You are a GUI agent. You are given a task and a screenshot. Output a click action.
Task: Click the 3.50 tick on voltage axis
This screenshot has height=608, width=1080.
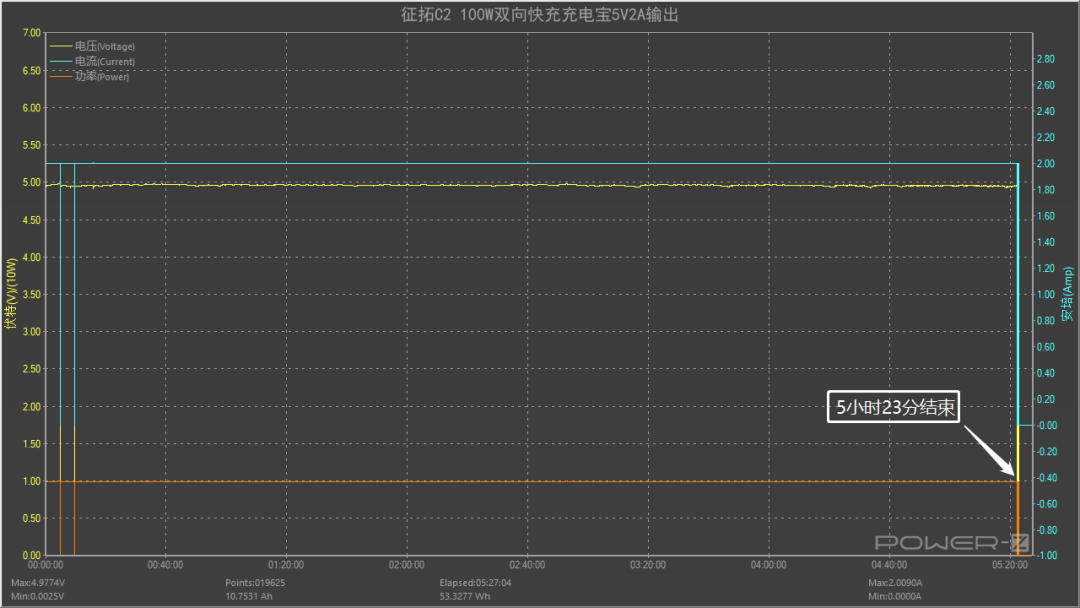32,295
